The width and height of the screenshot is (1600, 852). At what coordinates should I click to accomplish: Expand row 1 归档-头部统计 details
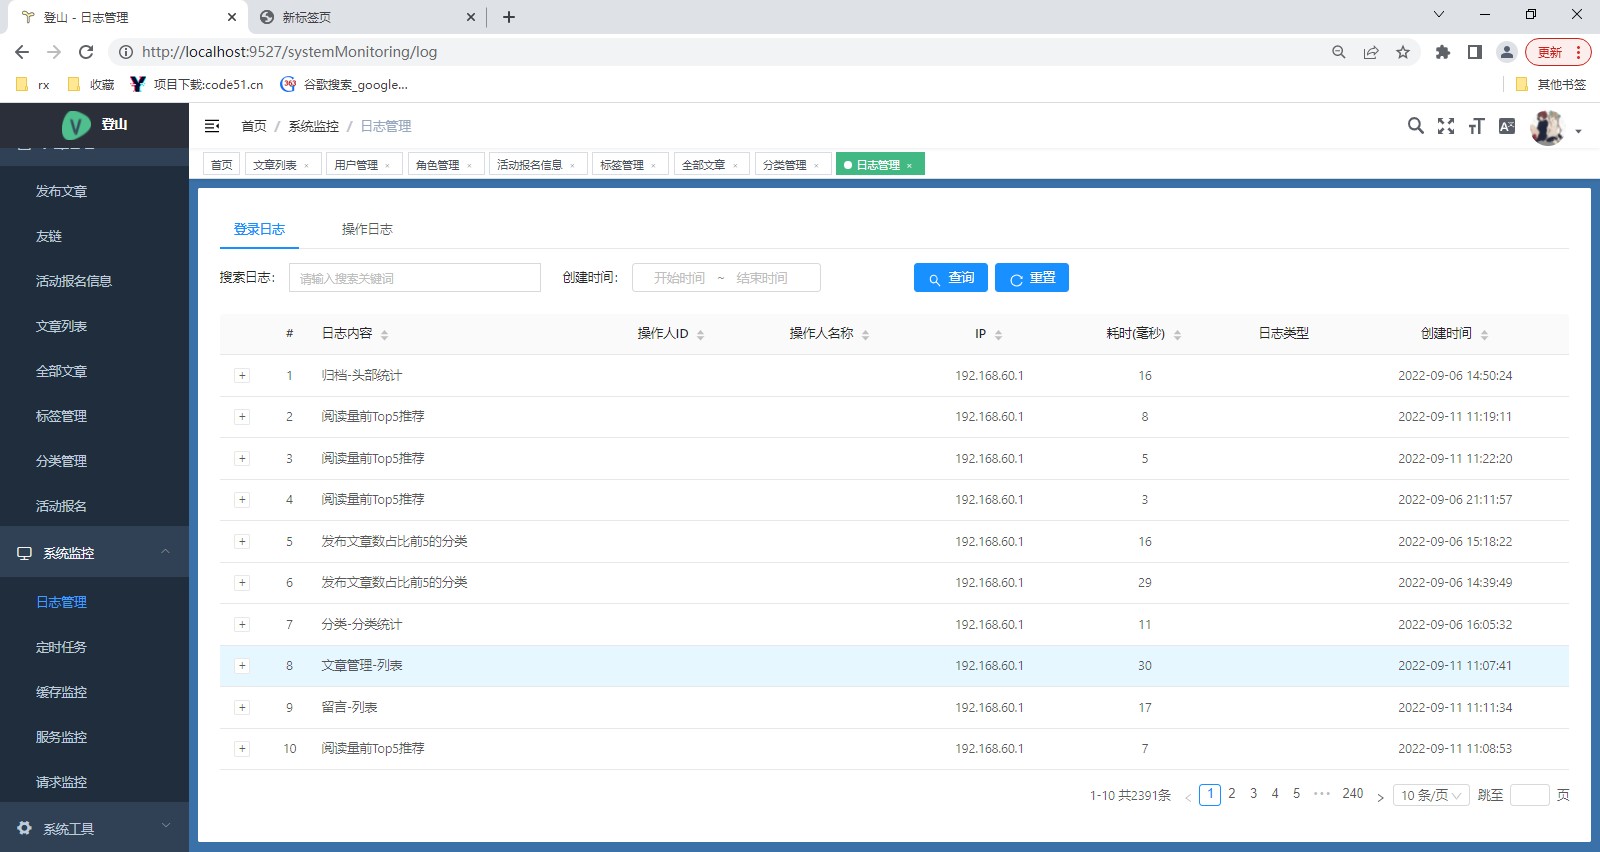242,376
